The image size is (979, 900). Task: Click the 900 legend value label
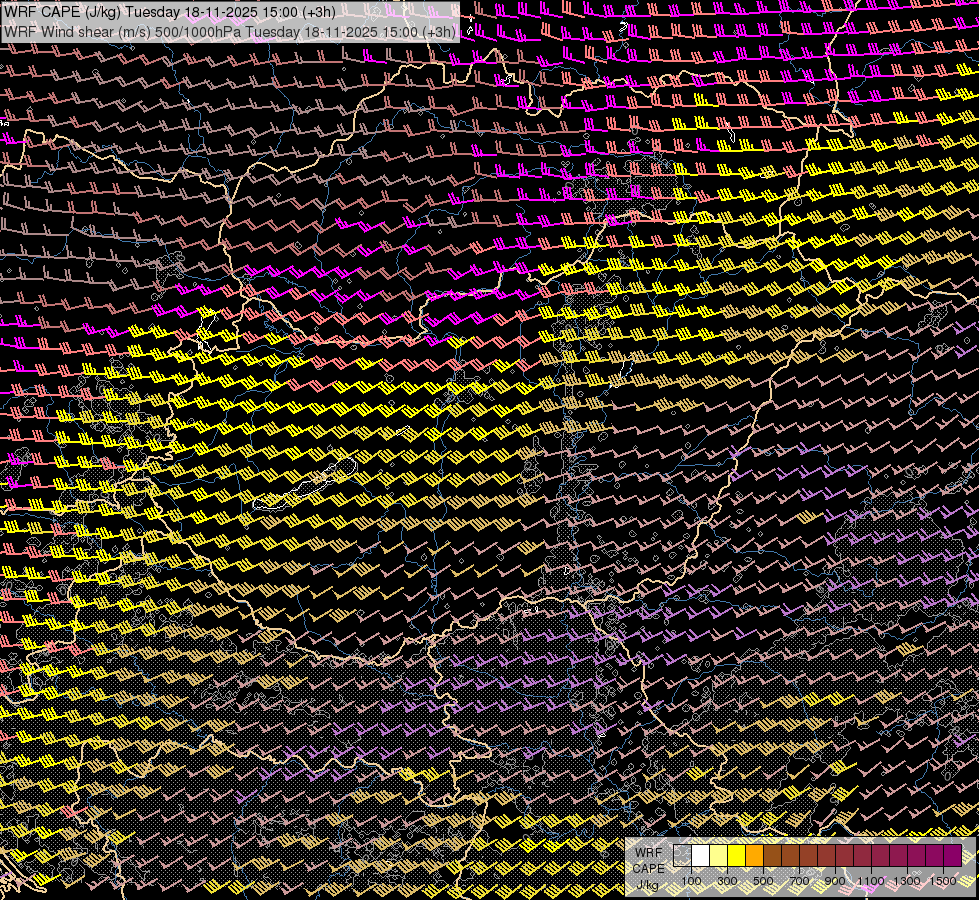[x=835, y=881]
